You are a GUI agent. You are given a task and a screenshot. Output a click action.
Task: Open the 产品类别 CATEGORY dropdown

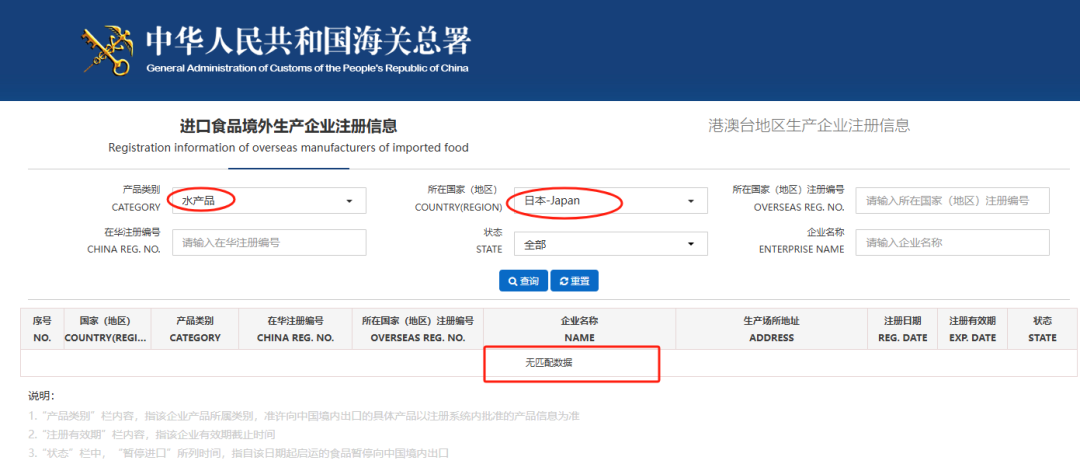pyautogui.click(x=268, y=201)
